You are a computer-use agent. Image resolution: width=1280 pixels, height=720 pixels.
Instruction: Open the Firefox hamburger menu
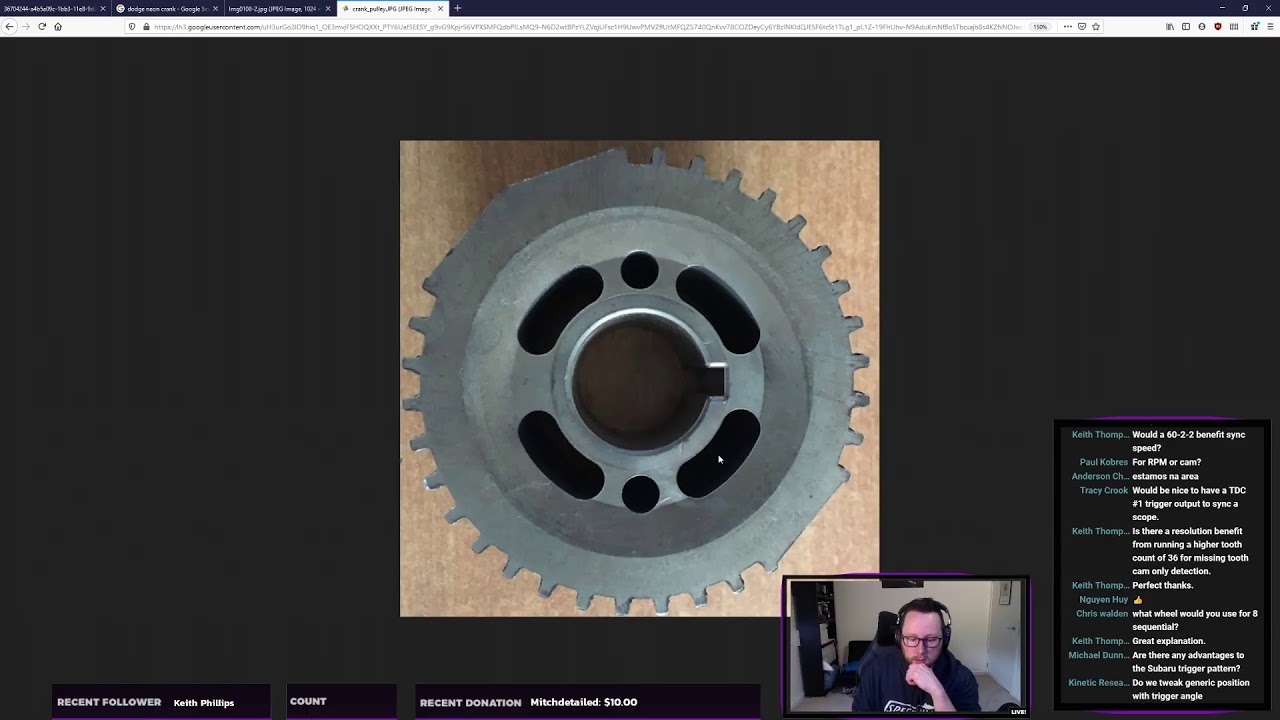(x=1270, y=27)
